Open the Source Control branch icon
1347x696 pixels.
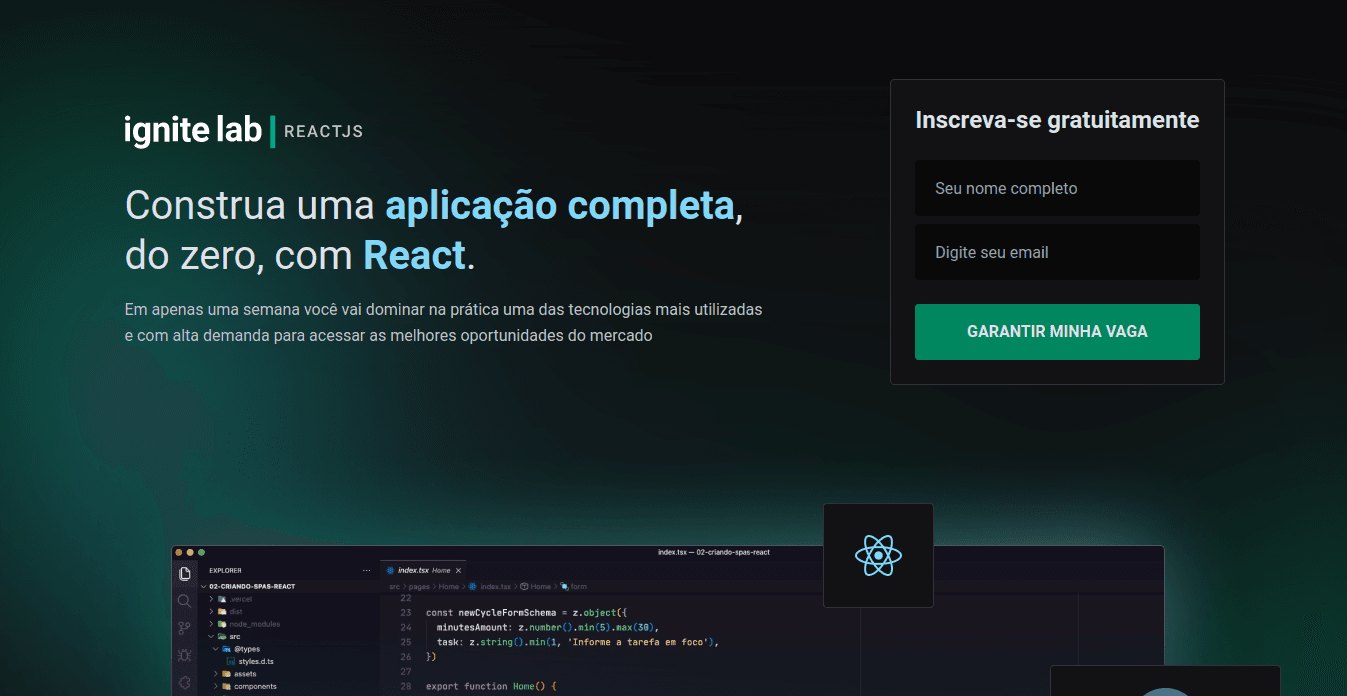(184, 628)
